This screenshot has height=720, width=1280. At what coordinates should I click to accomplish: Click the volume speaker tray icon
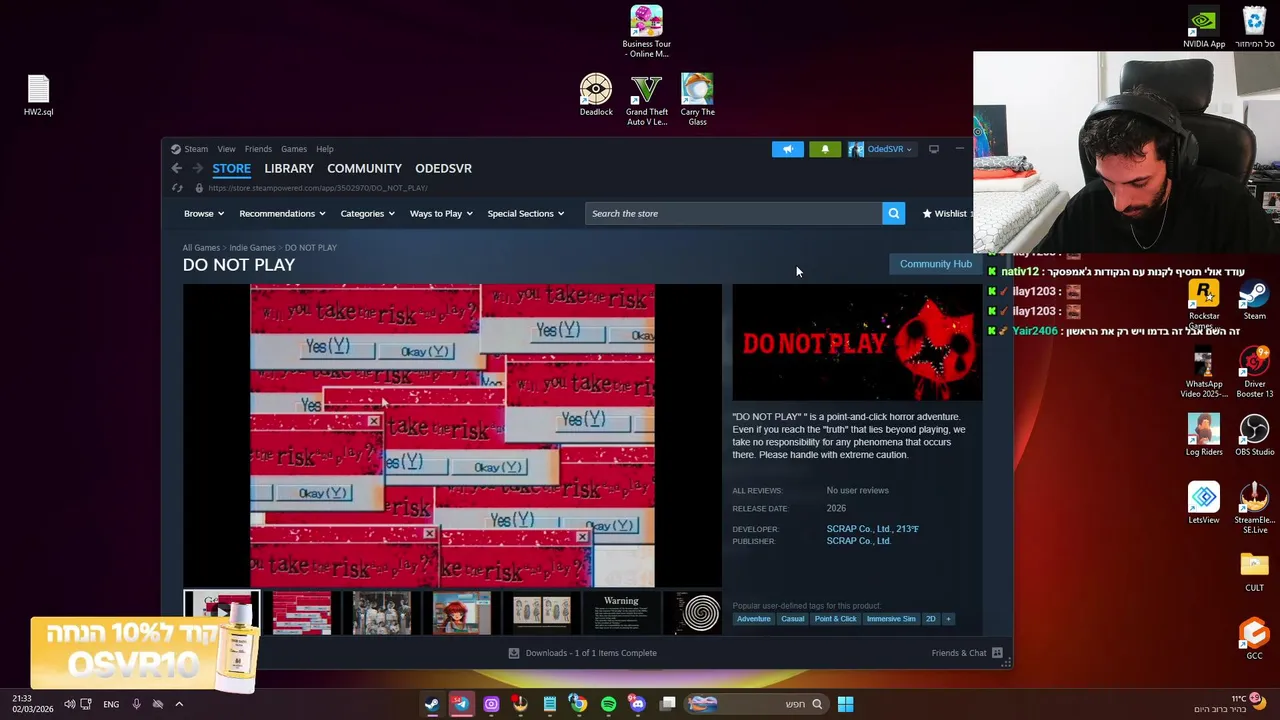click(x=69, y=704)
